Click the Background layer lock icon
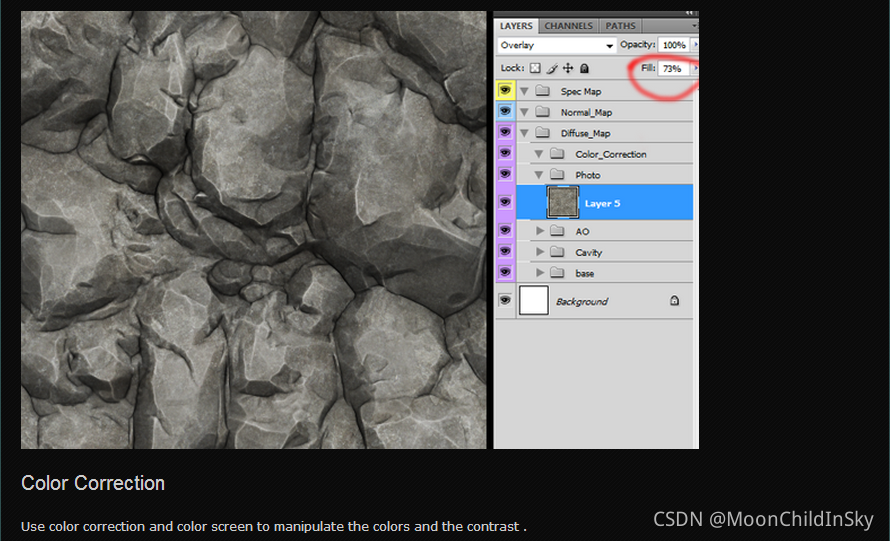 click(x=674, y=300)
